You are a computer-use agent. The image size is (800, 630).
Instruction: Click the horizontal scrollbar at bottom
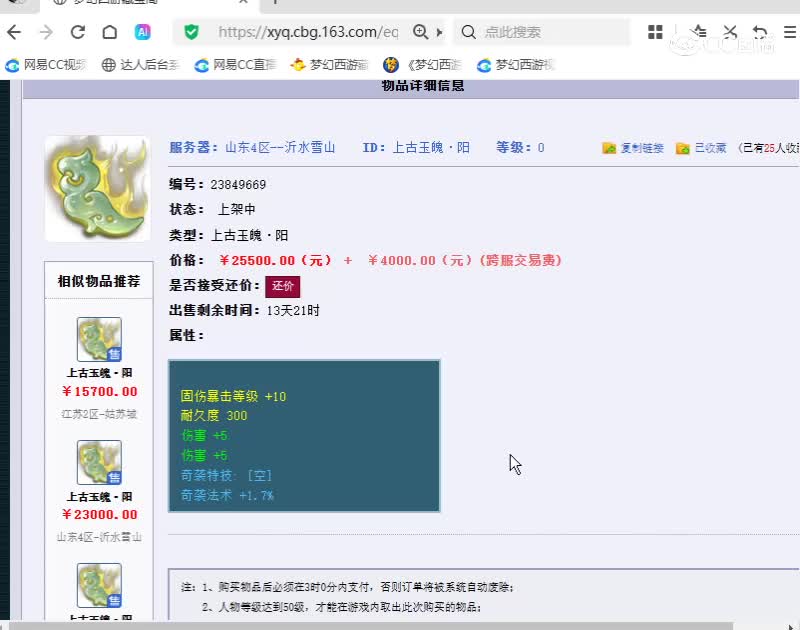pos(371,625)
